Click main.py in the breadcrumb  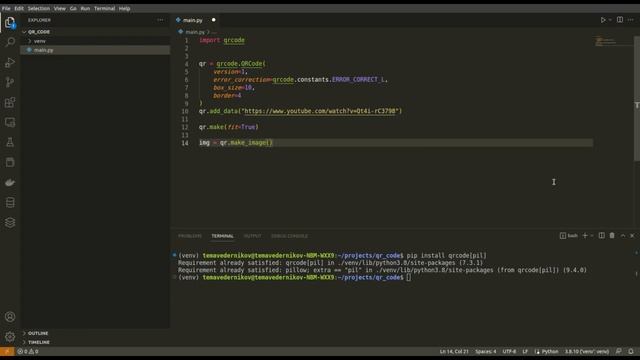tap(195, 32)
